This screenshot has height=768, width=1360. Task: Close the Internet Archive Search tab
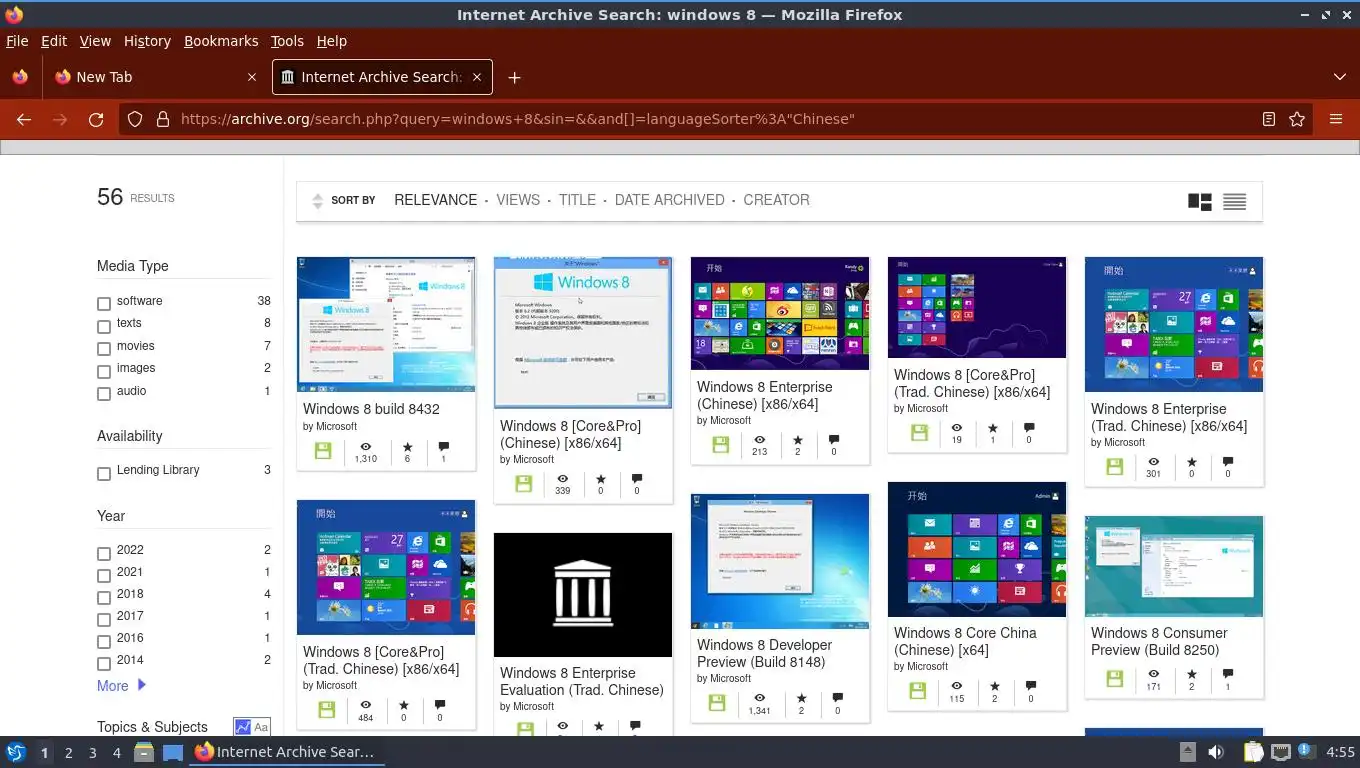[477, 77]
